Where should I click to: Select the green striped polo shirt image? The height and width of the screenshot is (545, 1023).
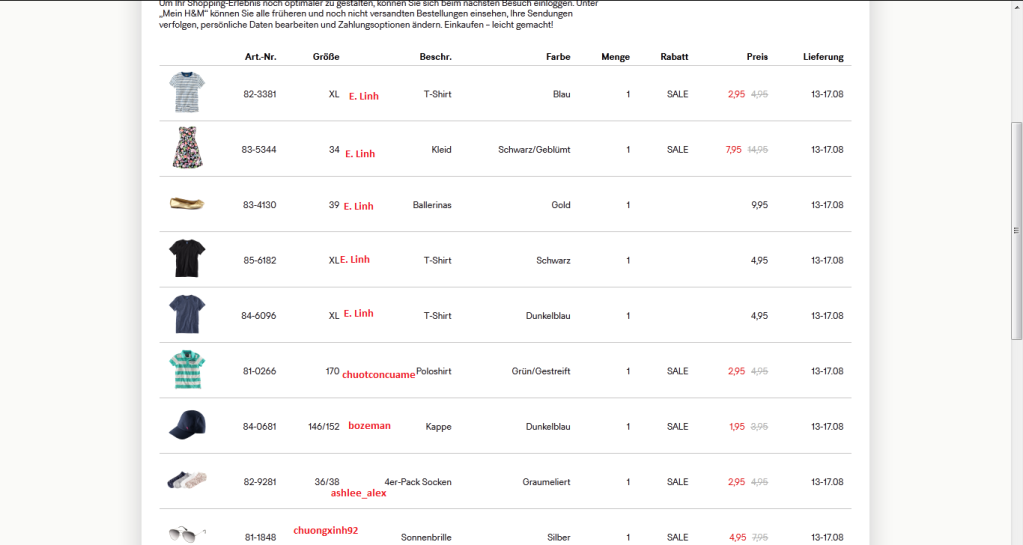187,370
